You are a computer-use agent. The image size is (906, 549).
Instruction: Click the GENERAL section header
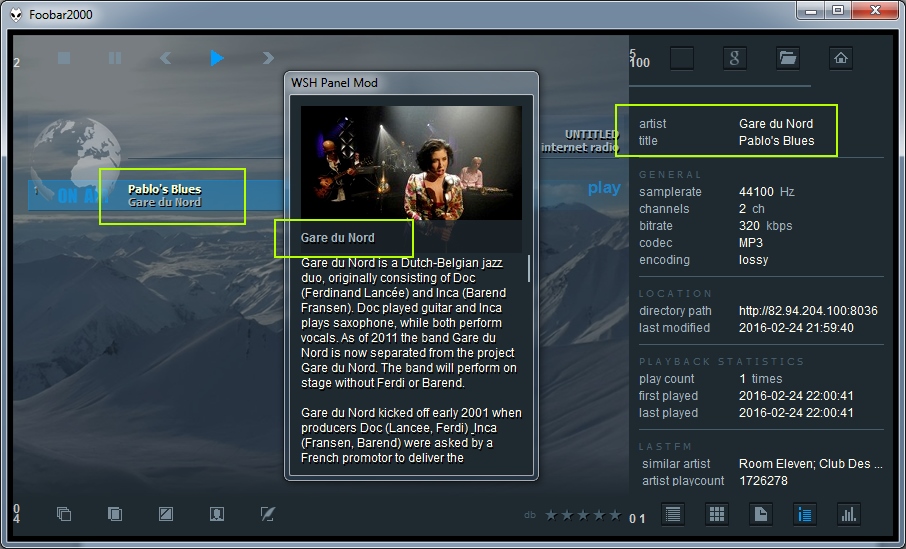(x=670, y=175)
